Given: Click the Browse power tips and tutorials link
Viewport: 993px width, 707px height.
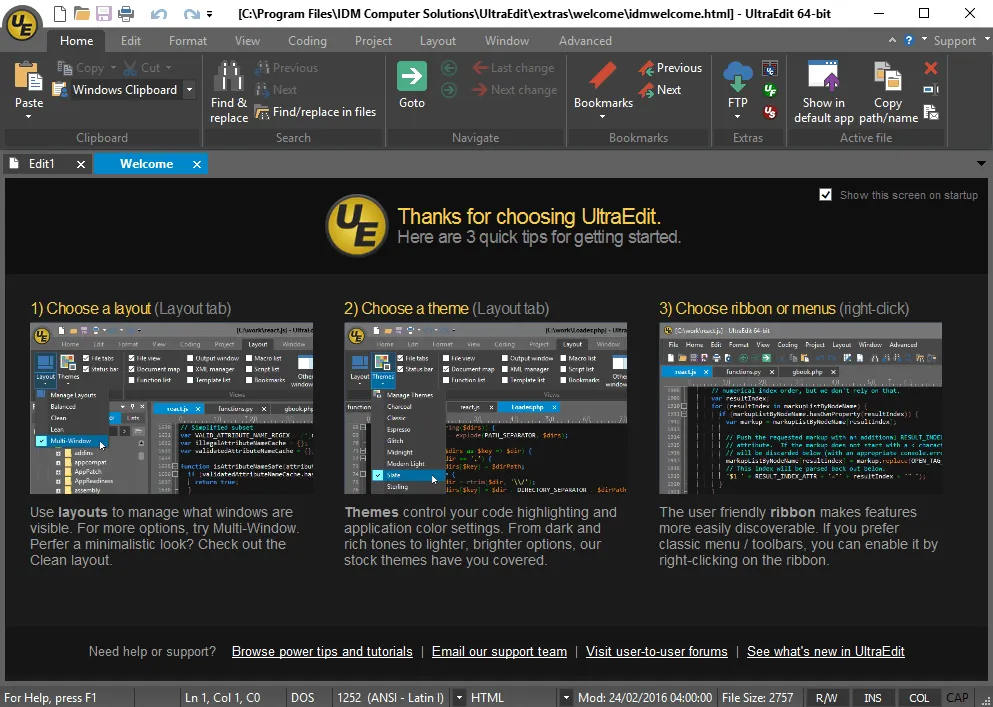Looking at the screenshot, I should [x=322, y=651].
